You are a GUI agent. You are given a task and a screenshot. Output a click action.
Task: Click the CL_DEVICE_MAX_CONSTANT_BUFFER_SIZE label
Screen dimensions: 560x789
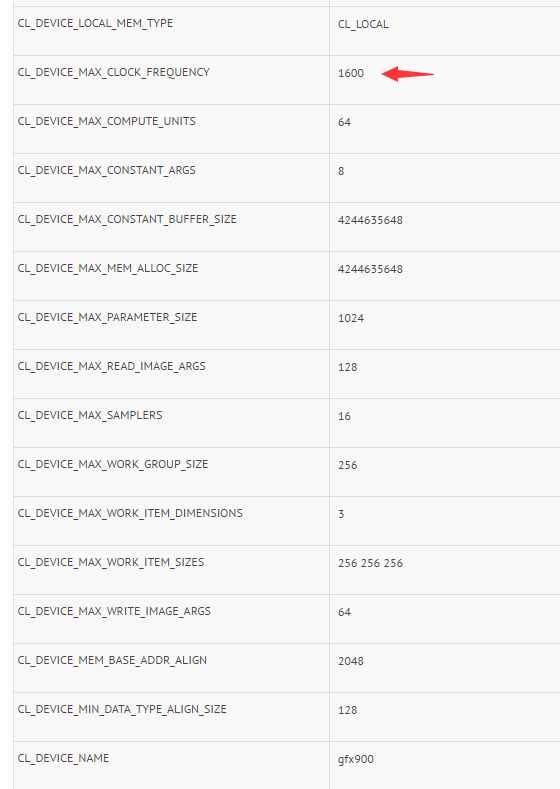127,219
